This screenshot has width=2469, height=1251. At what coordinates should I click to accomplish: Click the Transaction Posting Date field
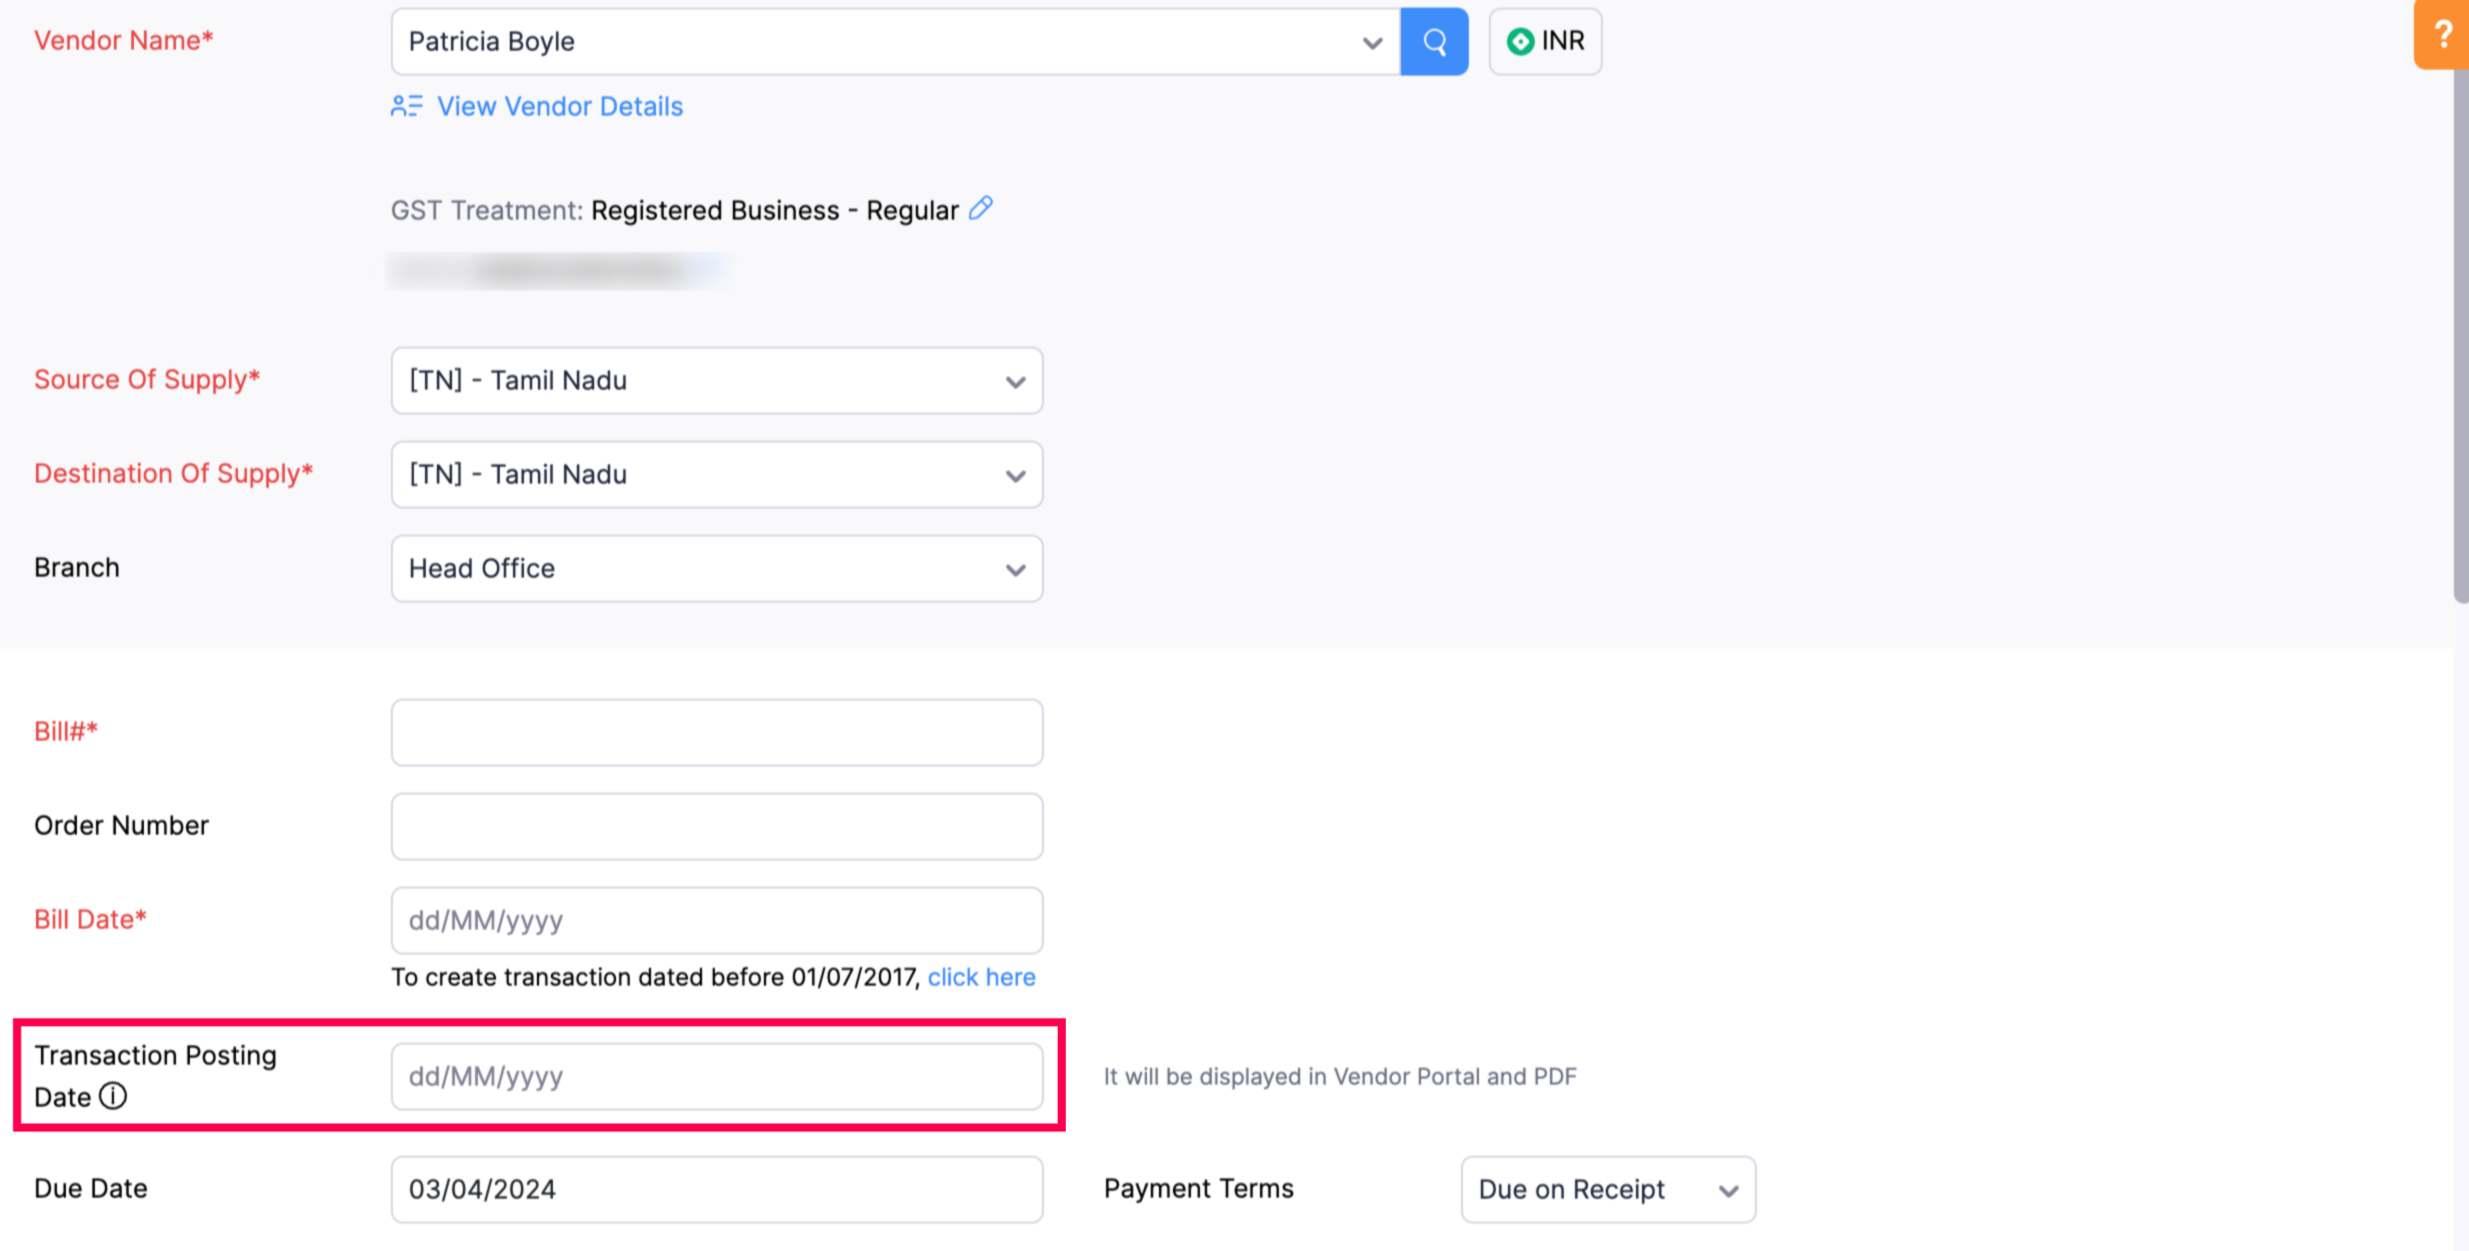pos(716,1076)
